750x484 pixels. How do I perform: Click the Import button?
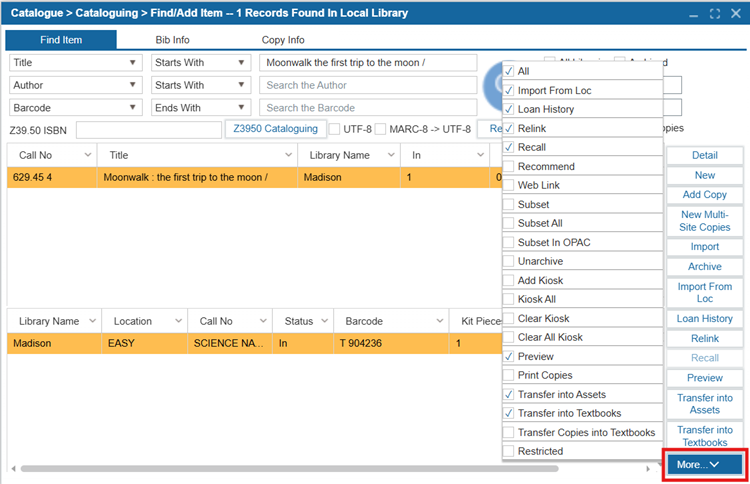tap(705, 247)
